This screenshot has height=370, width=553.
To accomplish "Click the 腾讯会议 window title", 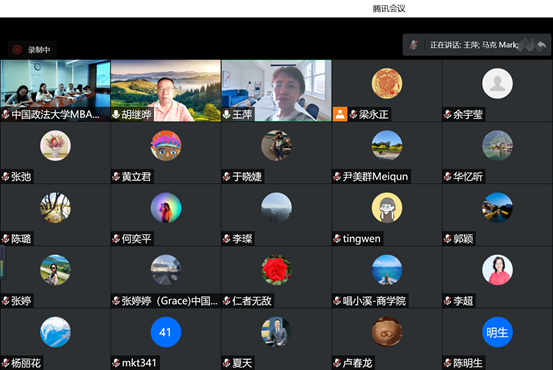I will point(389,8).
